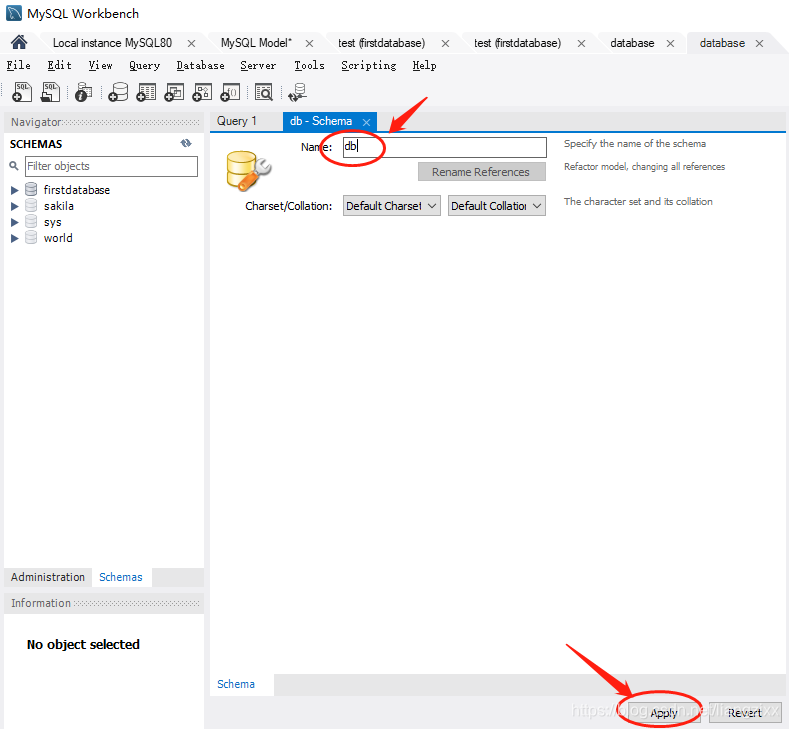Close the Local instance MySQL80 tab
The height and width of the screenshot is (729, 789).
coord(191,43)
